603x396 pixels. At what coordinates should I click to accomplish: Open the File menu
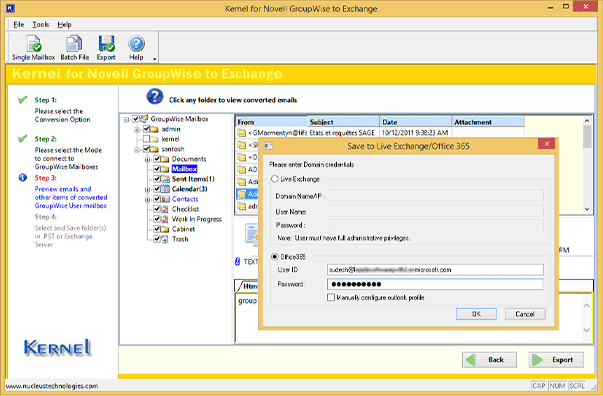[18, 25]
